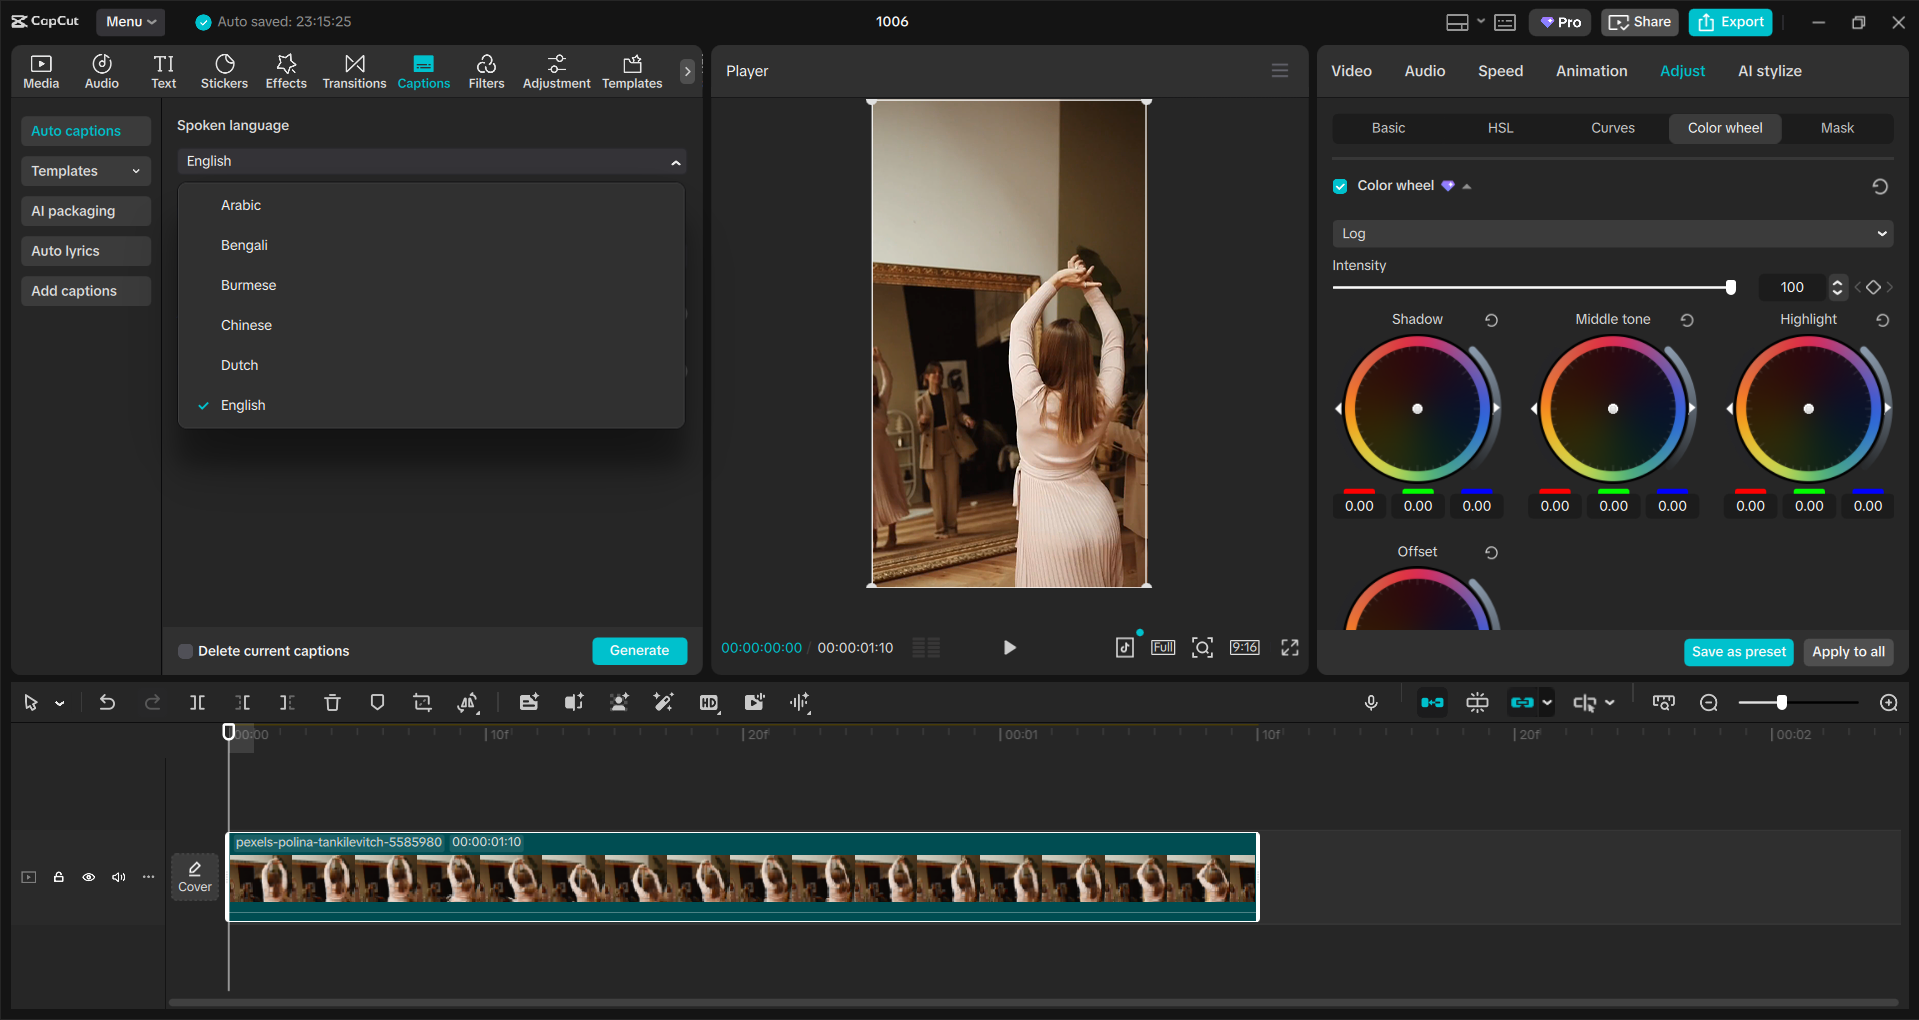Select English from the language list
1919x1020 pixels.
tap(243, 405)
